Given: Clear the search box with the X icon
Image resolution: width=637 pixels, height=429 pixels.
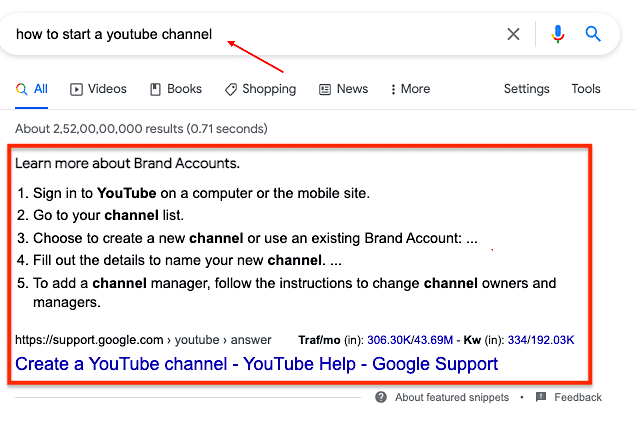Looking at the screenshot, I should (514, 34).
